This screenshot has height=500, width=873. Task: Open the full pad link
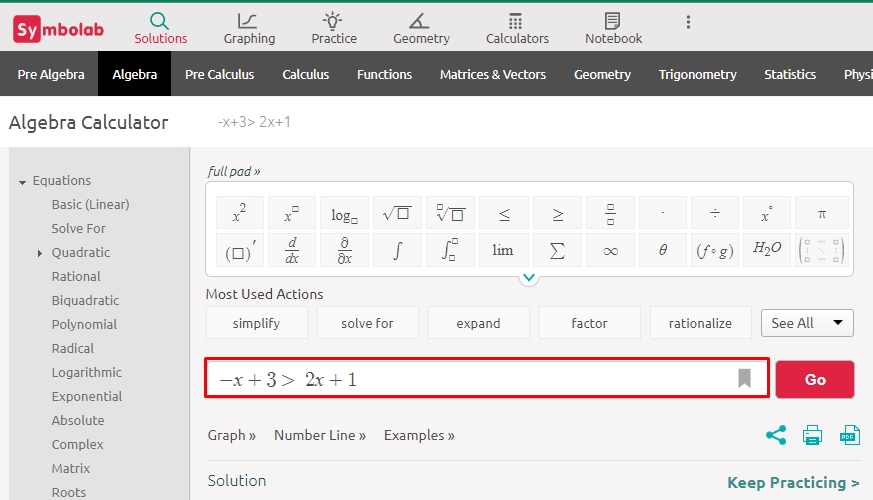[x=234, y=171]
